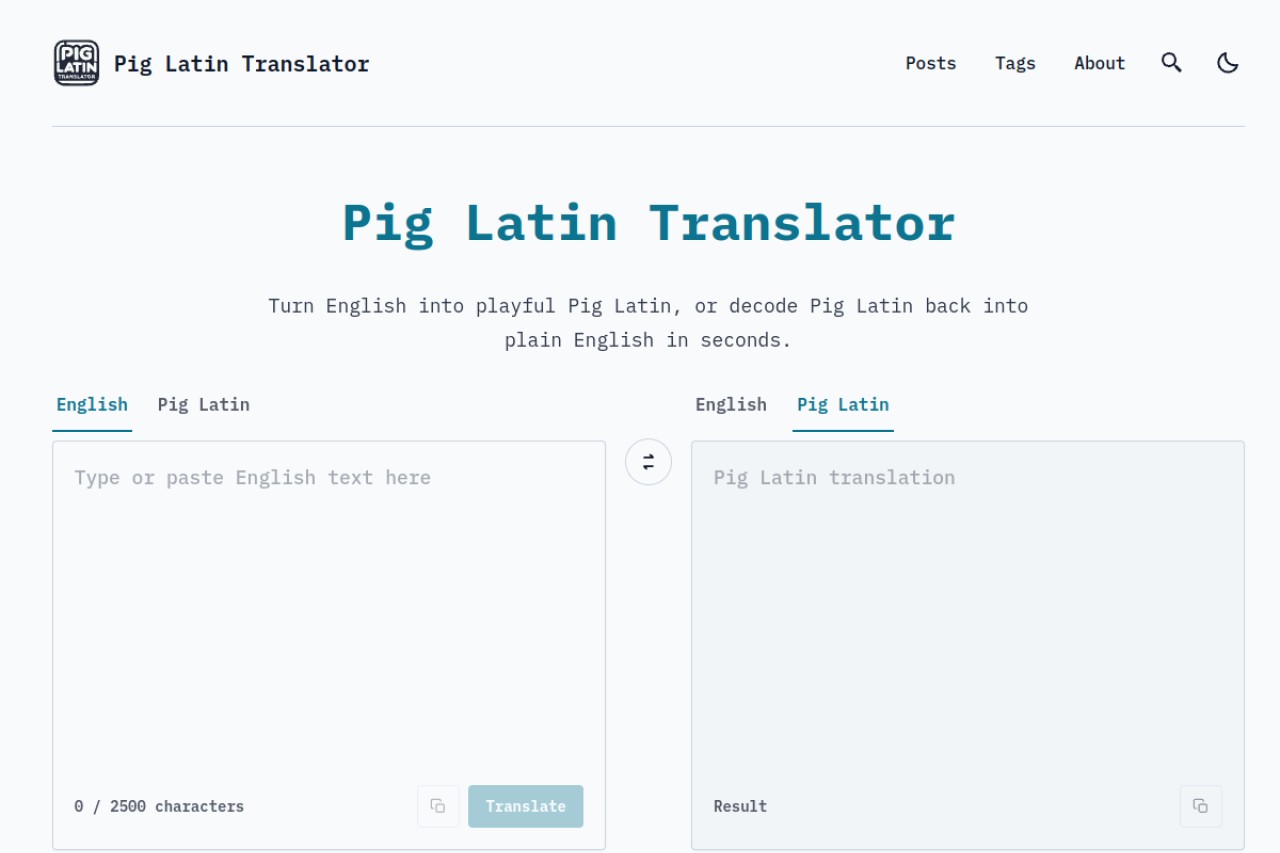Open the About page

(x=1100, y=63)
